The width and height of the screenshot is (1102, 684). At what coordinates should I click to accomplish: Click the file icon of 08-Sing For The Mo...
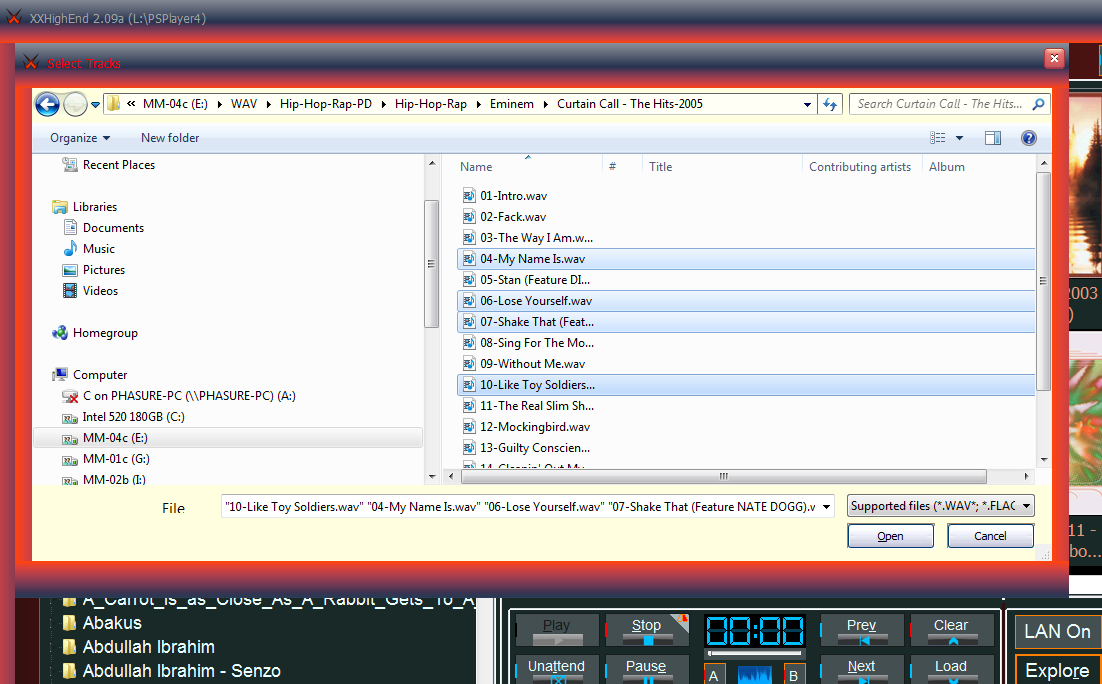469,343
